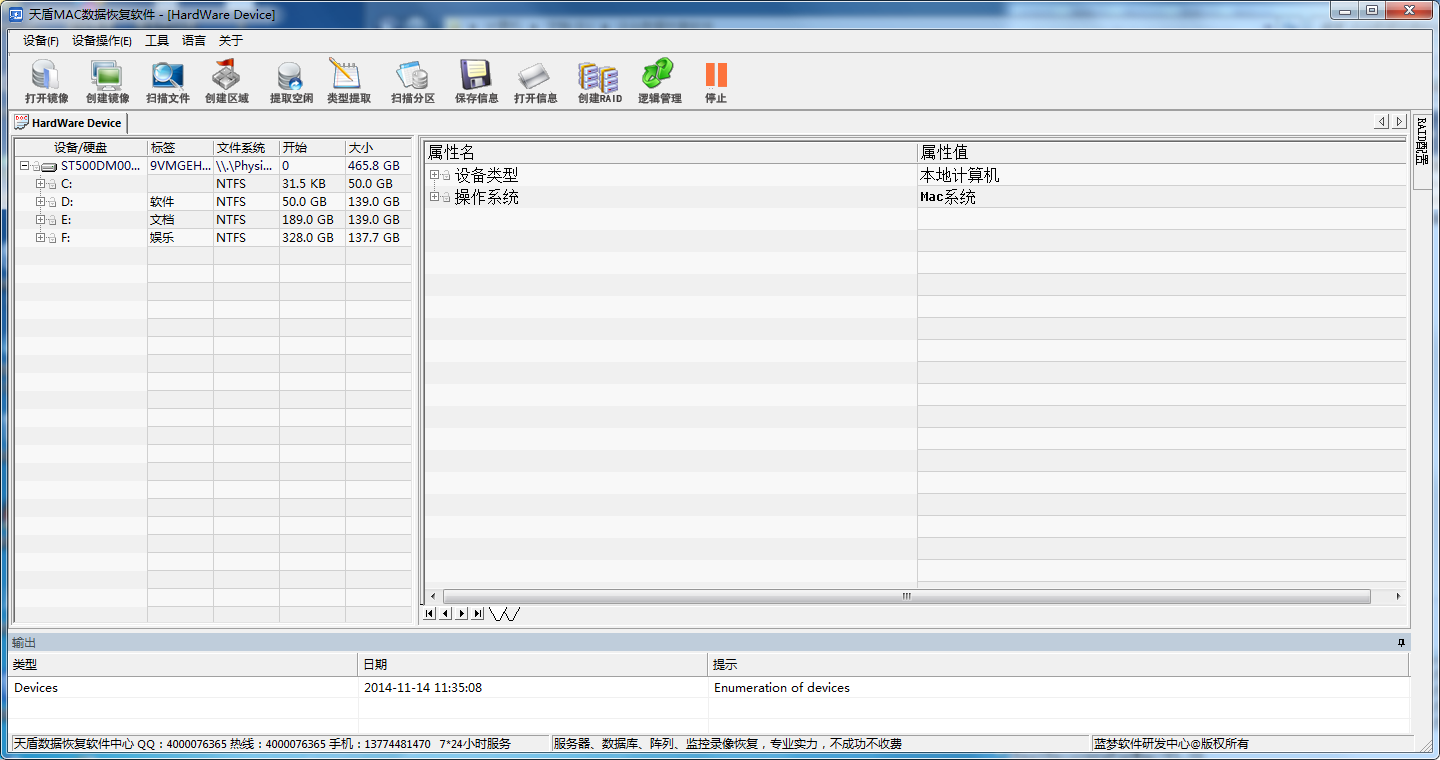Click the horizontal scrollbar in properties panel
The image size is (1440, 760).
tap(906, 596)
